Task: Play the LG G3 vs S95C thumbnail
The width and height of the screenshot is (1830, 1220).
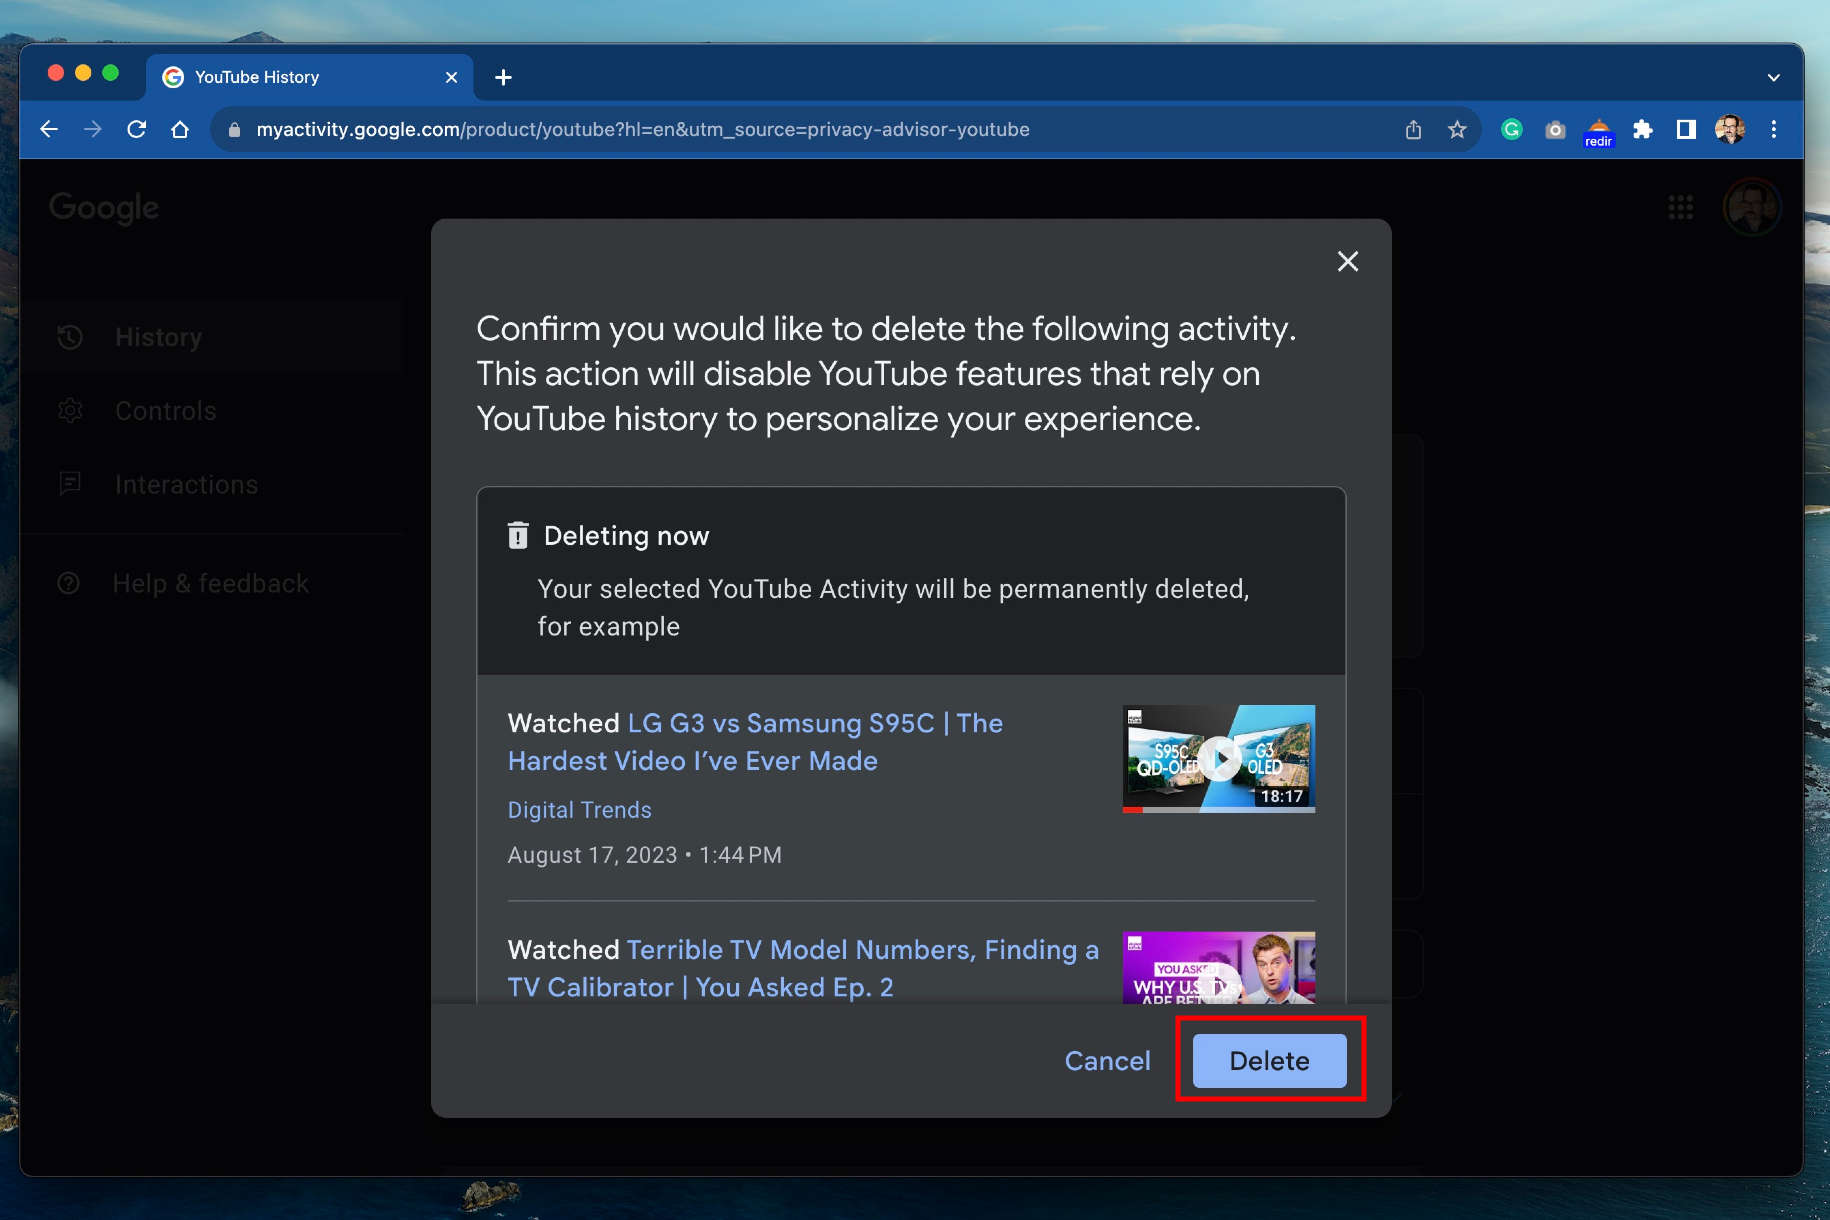Action: pyautogui.click(x=1218, y=758)
